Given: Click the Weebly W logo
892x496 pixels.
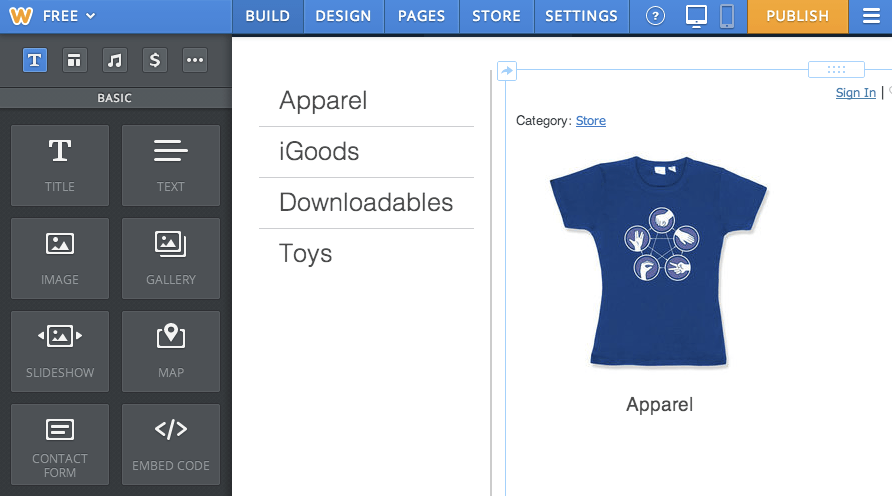Looking at the screenshot, I should coord(21,15).
